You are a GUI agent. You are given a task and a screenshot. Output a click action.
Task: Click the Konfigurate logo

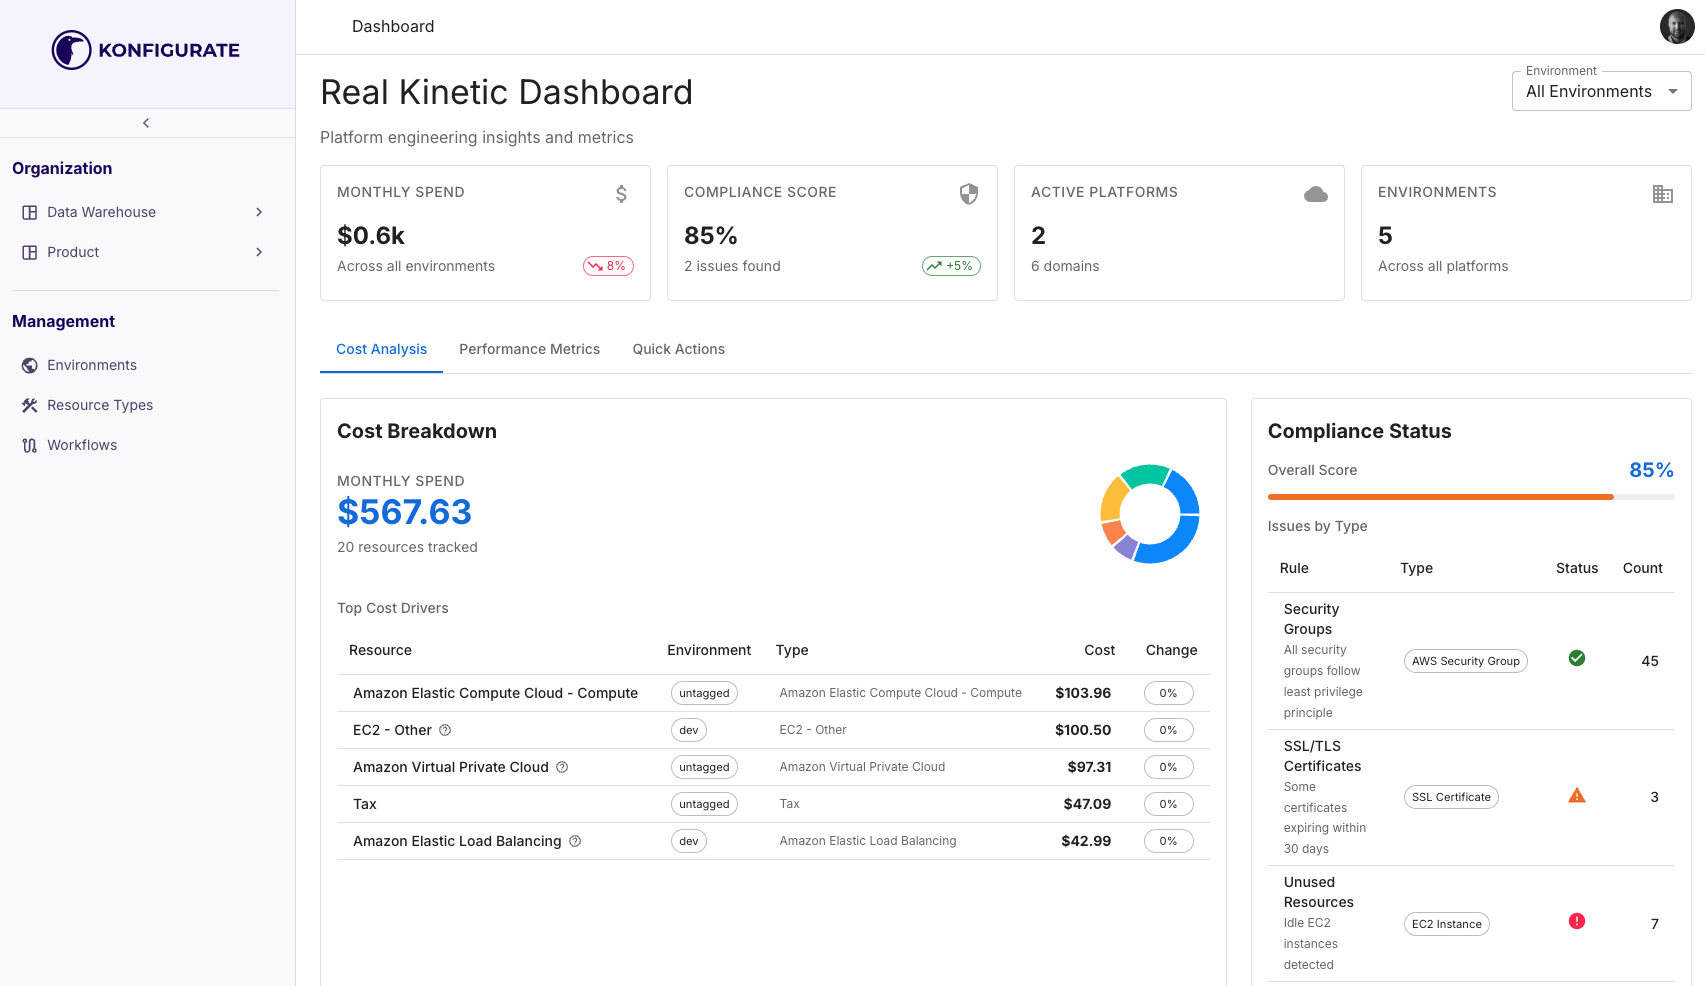[x=145, y=49]
